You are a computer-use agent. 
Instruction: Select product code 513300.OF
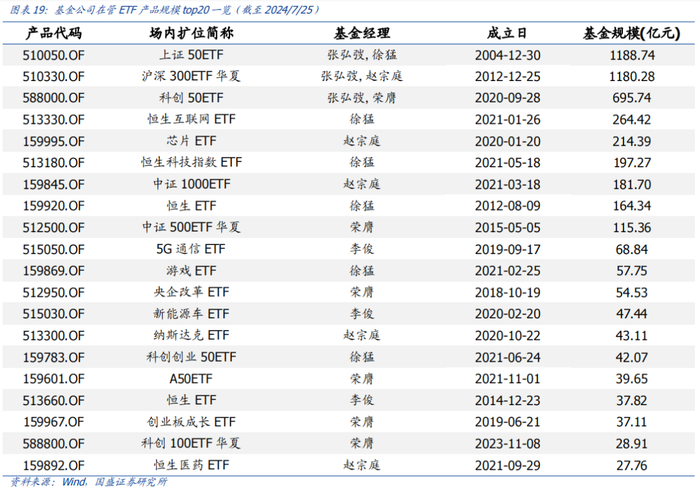click(x=54, y=336)
